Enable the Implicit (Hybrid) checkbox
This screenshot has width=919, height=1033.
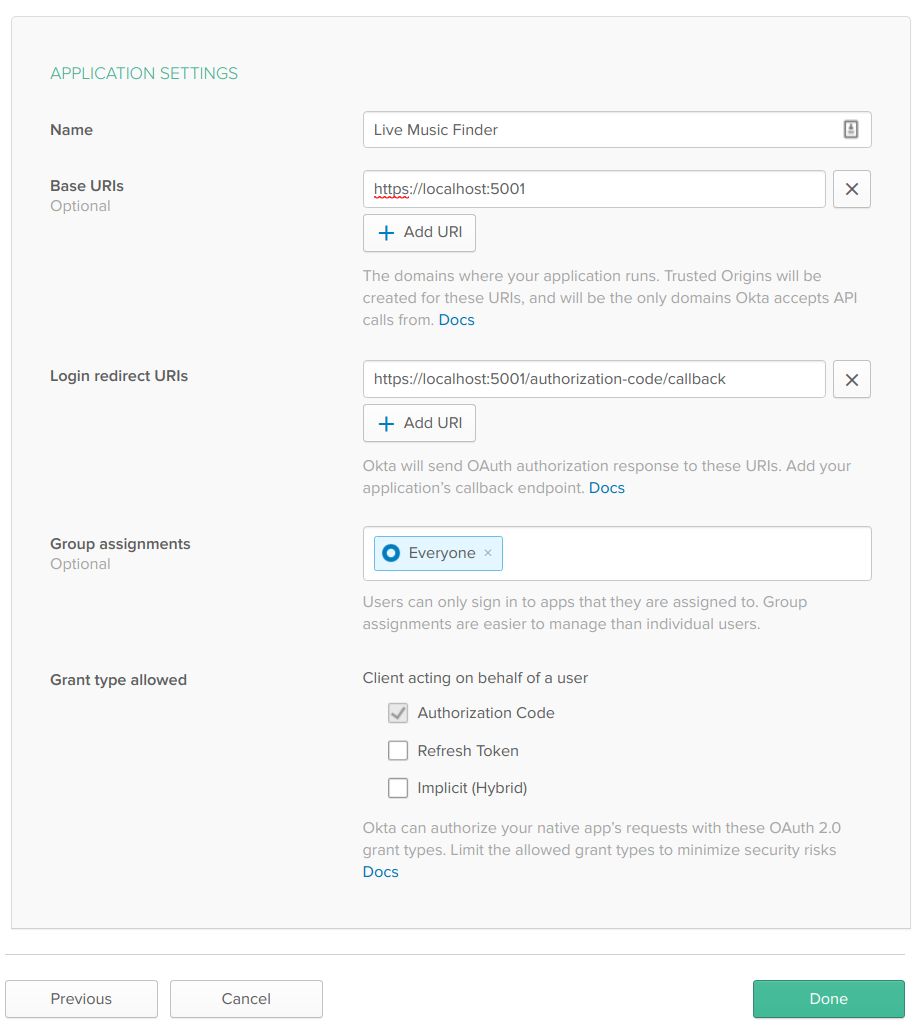398,788
